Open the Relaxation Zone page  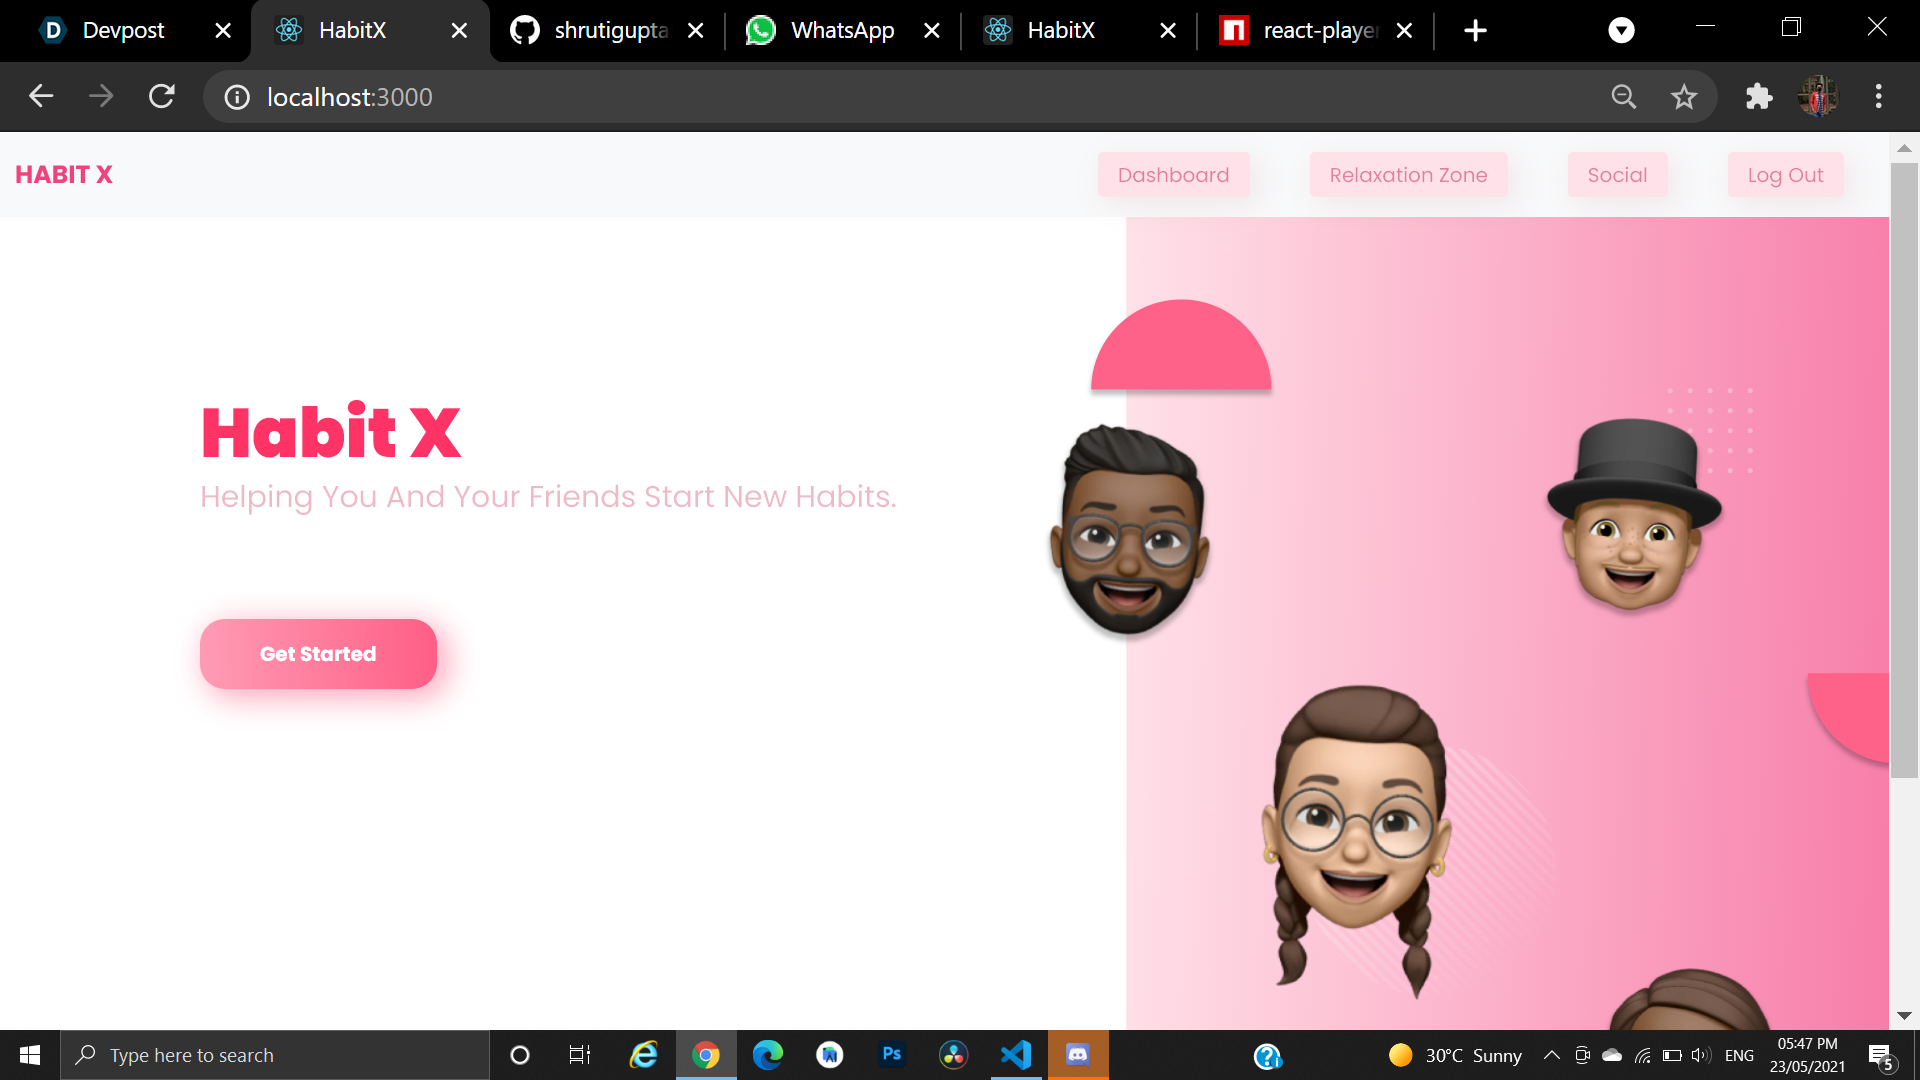click(1408, 175)
